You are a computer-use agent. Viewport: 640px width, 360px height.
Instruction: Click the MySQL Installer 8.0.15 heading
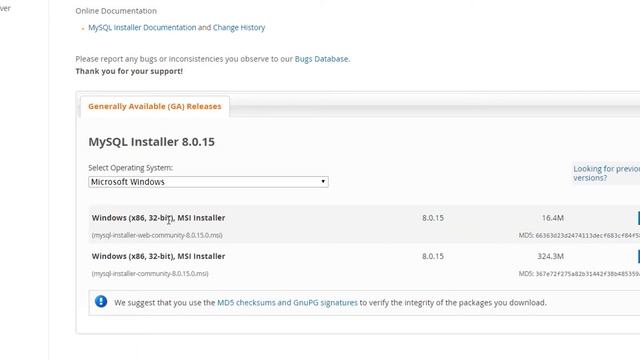pos(151,142)
